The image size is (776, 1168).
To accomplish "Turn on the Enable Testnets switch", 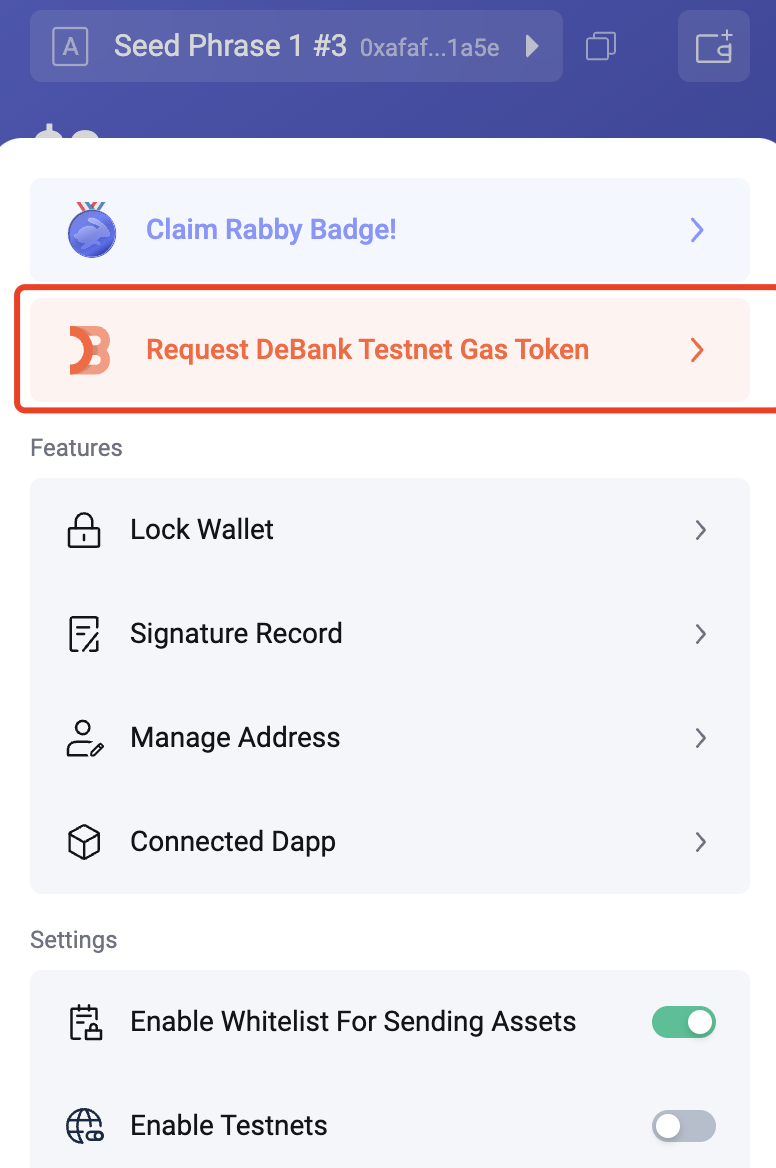I will (684, 1126).
